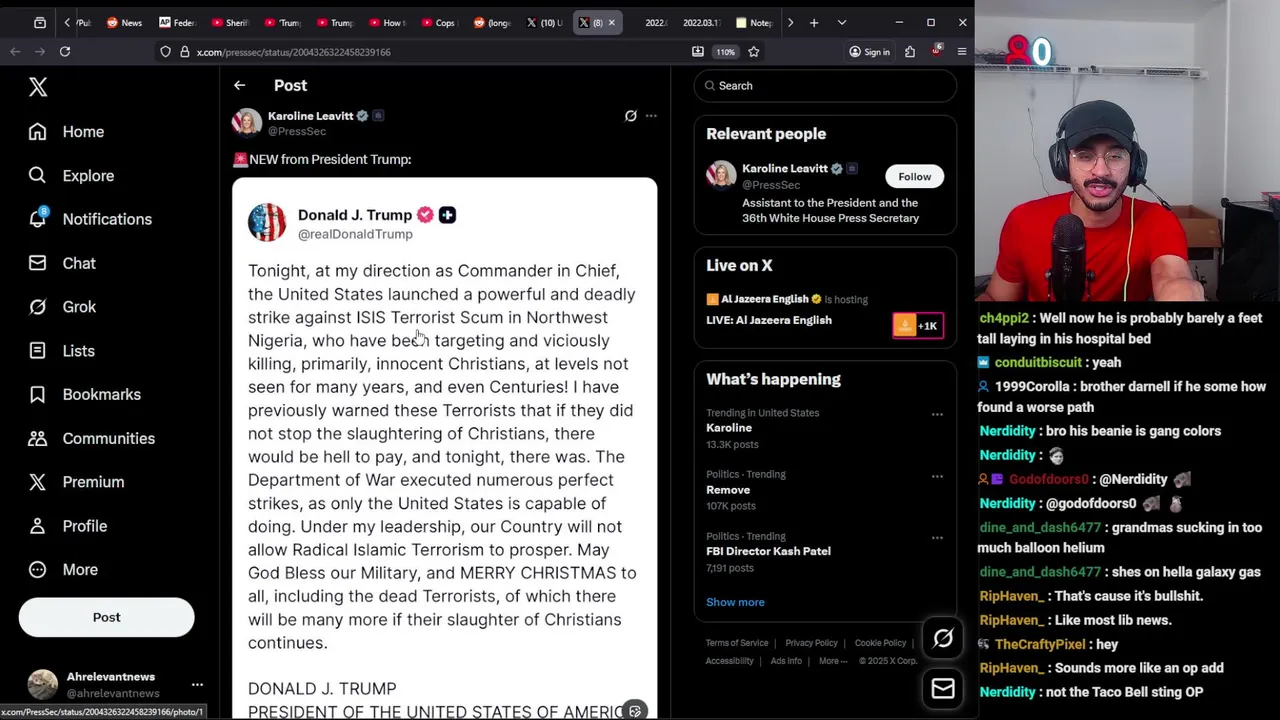Open Grok in the sidebar

62,307
